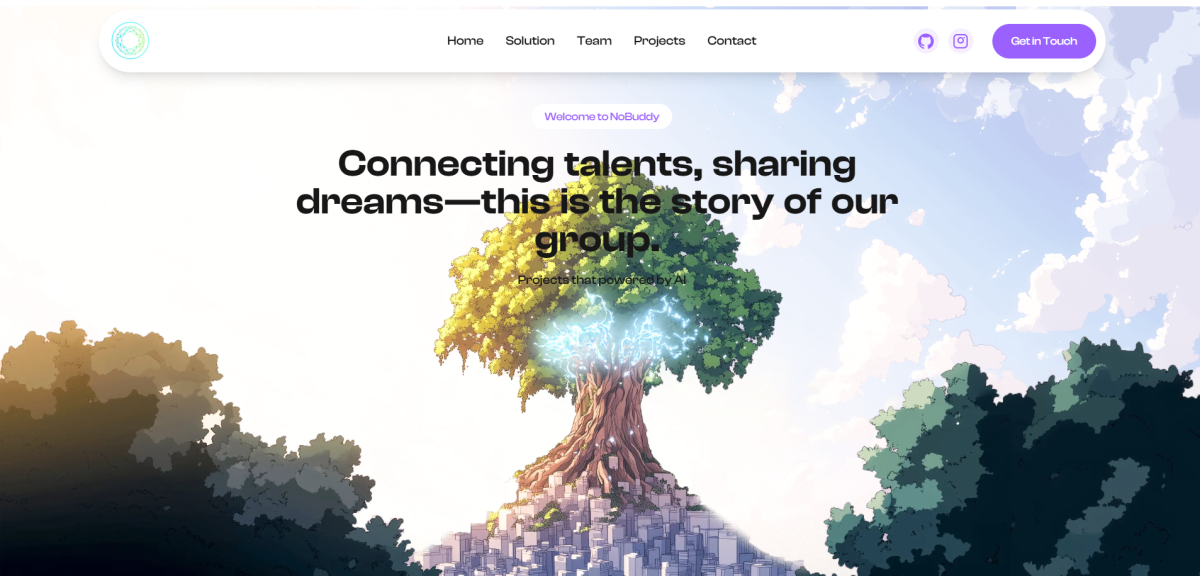1200x576 pixels.
Task: Click the purple Get in Touch button
Action: 1044,41
